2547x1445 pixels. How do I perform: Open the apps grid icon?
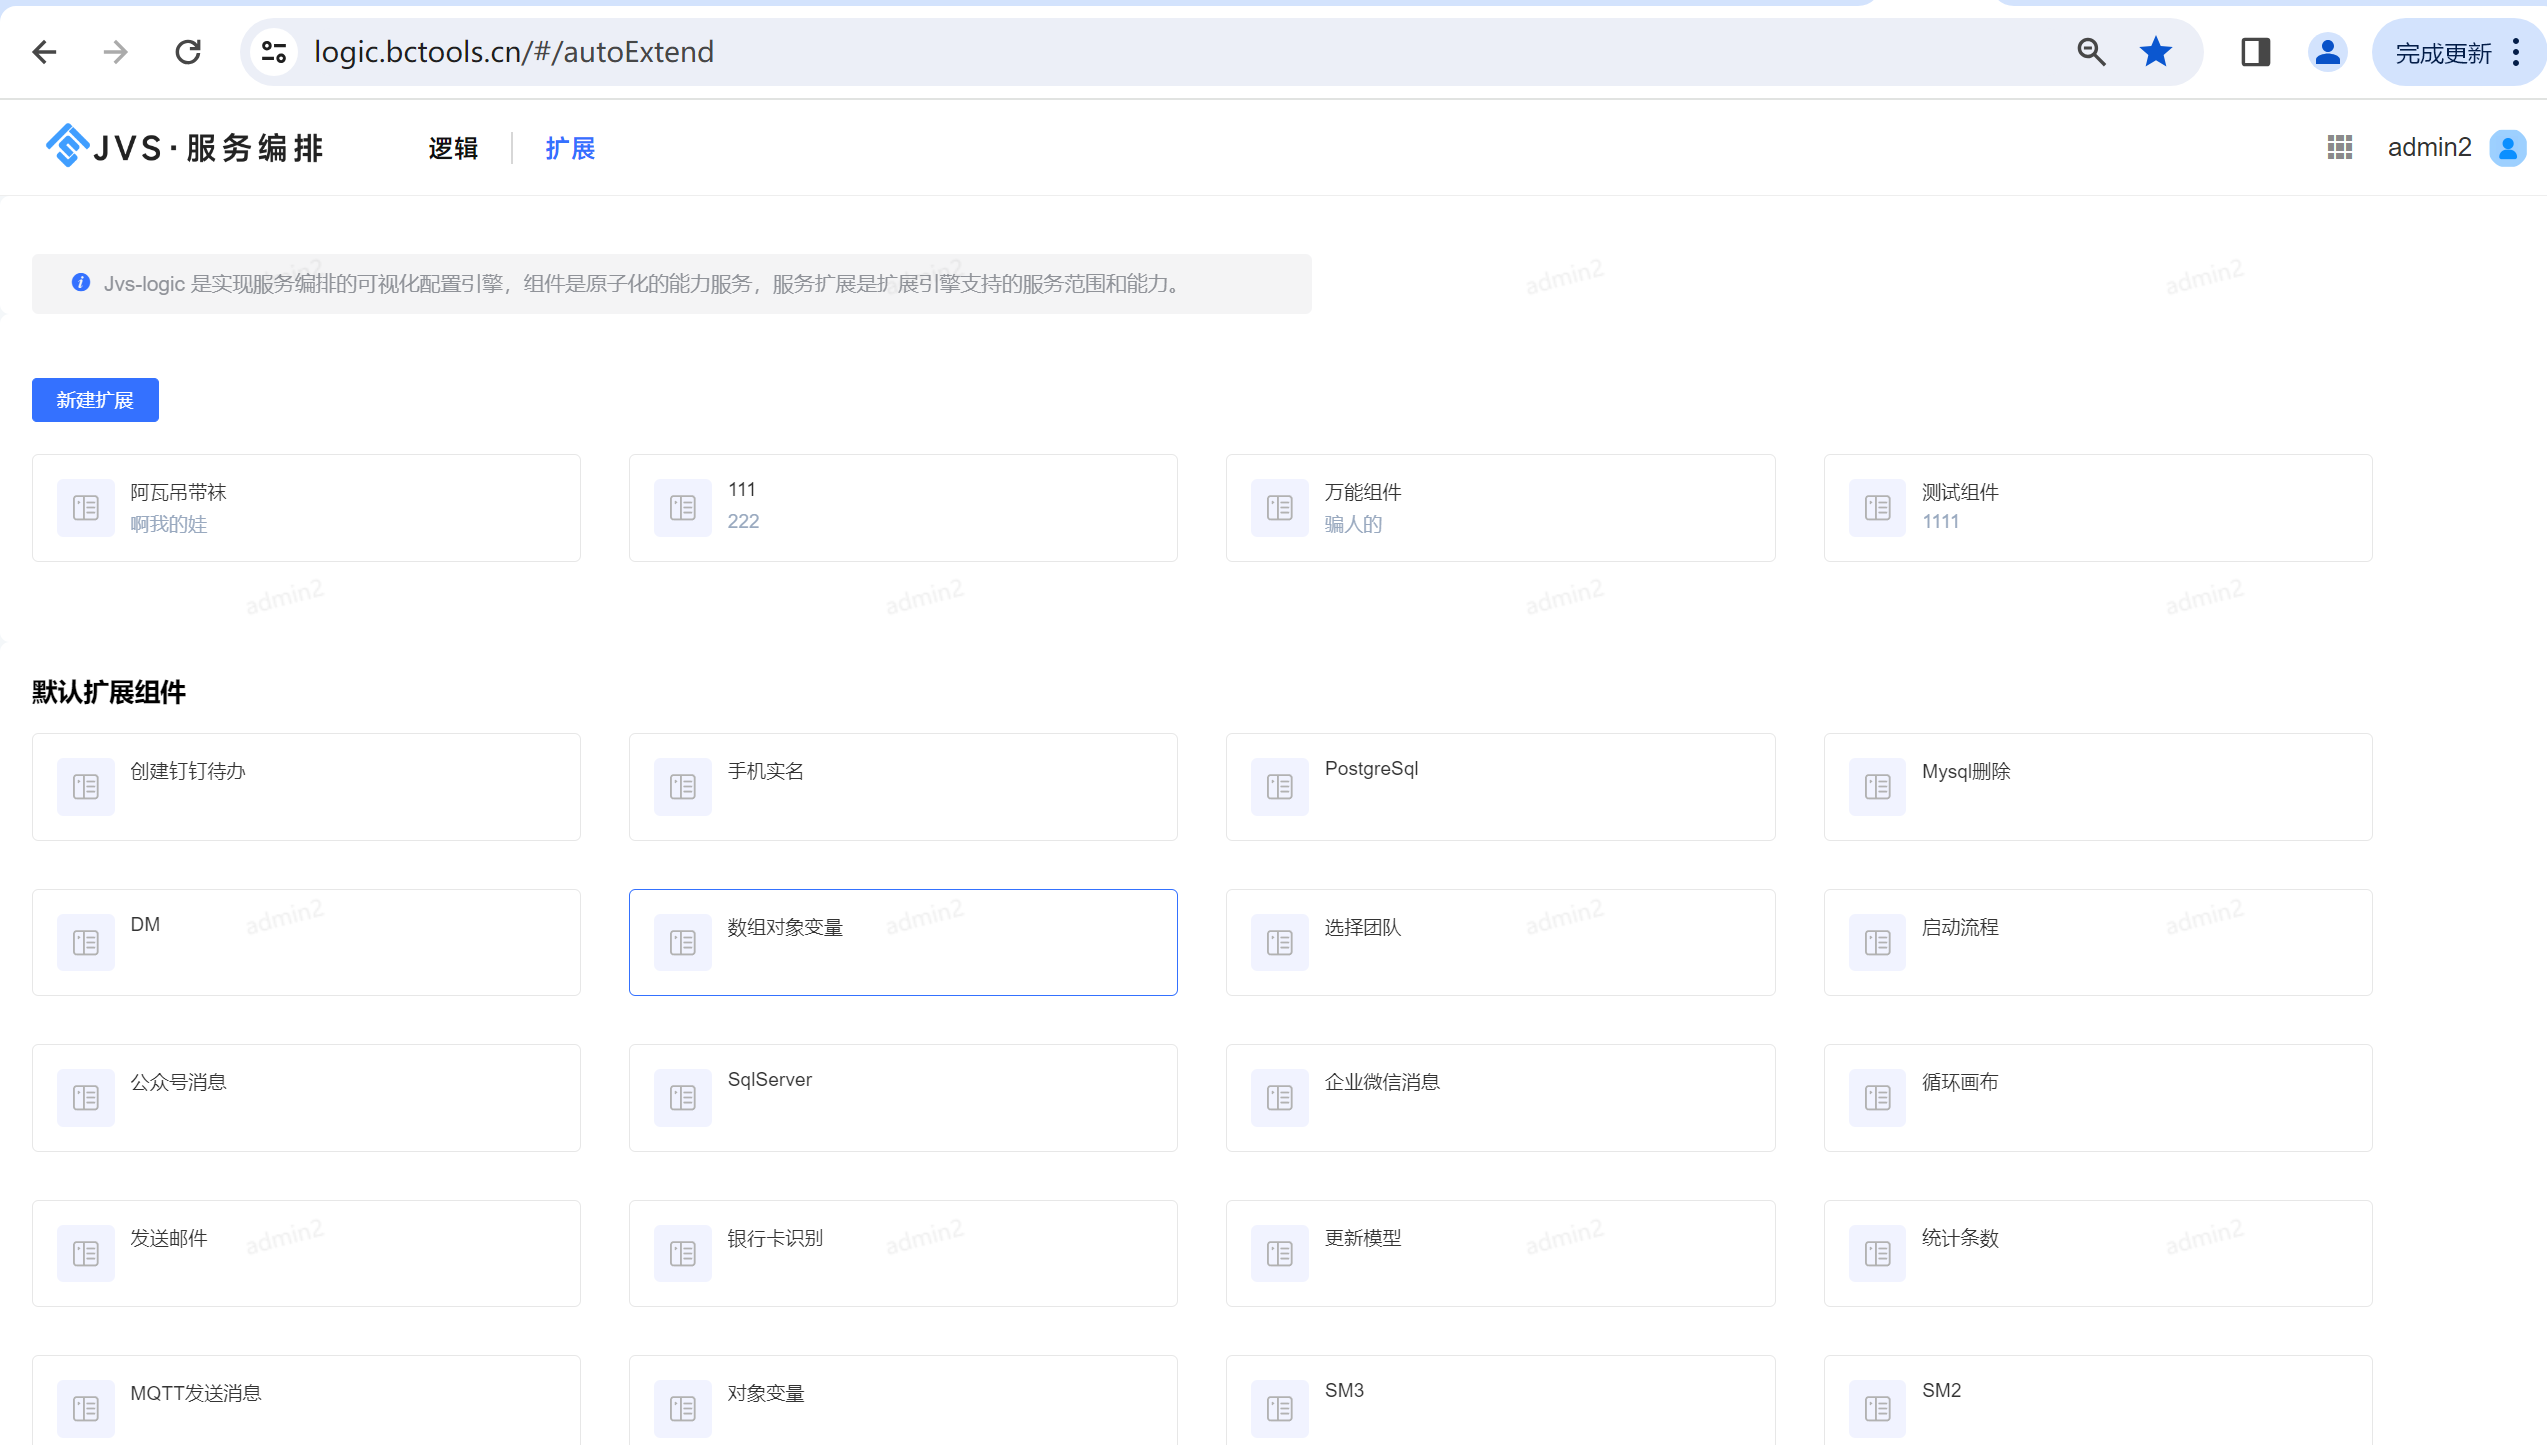pos(2339,148)
